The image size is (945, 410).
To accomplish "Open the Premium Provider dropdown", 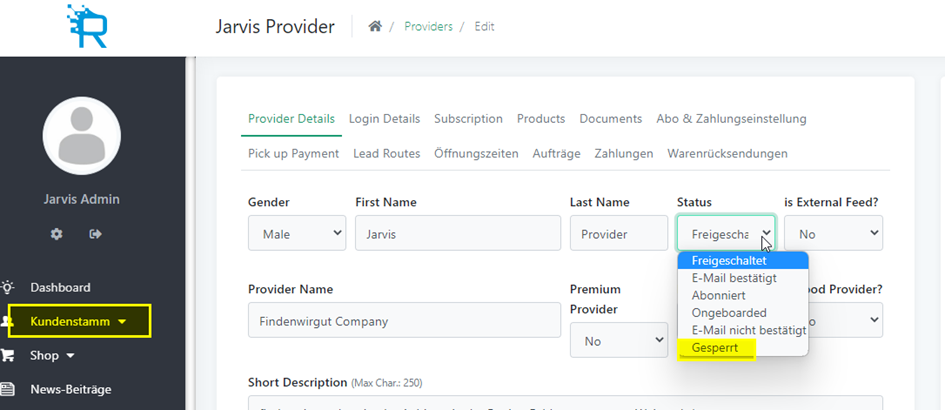I will 619,340.
